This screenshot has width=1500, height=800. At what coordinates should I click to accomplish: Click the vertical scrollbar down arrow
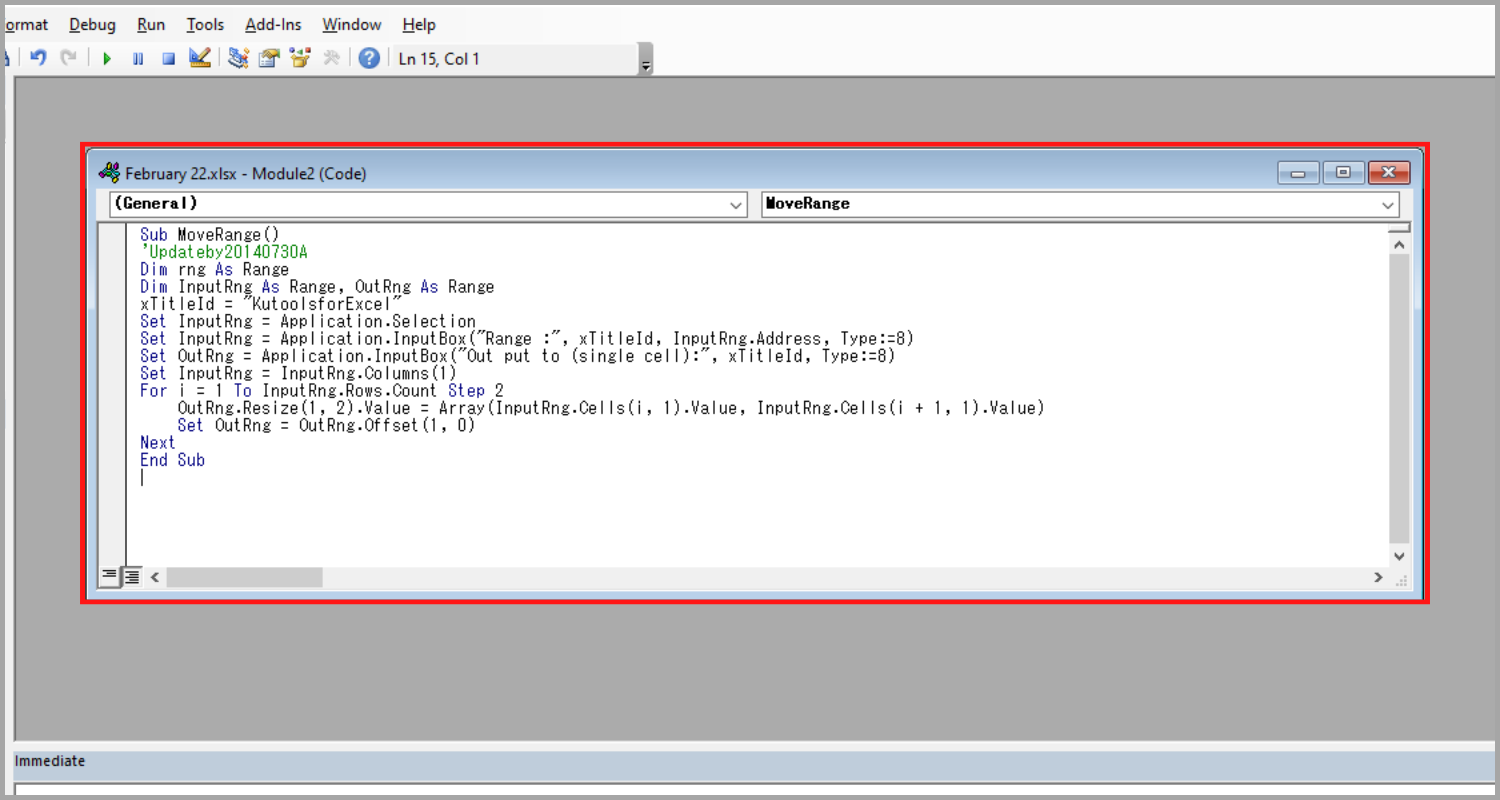coord(1399,556)
